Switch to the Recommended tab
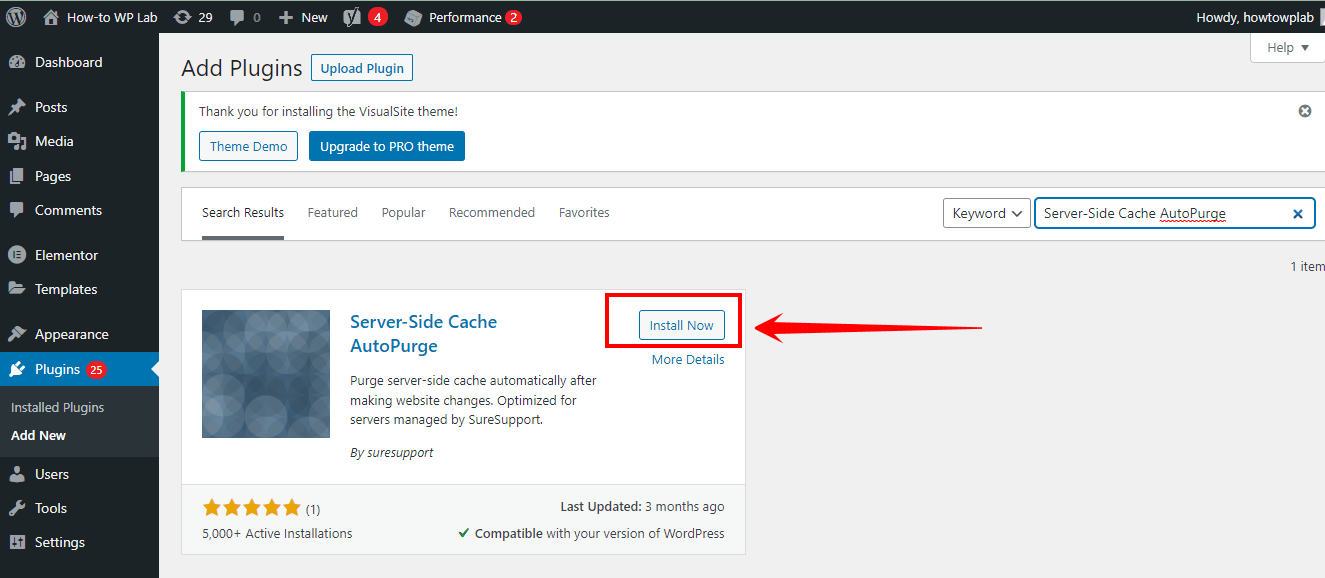1325x578 pixels. point(492,213)
